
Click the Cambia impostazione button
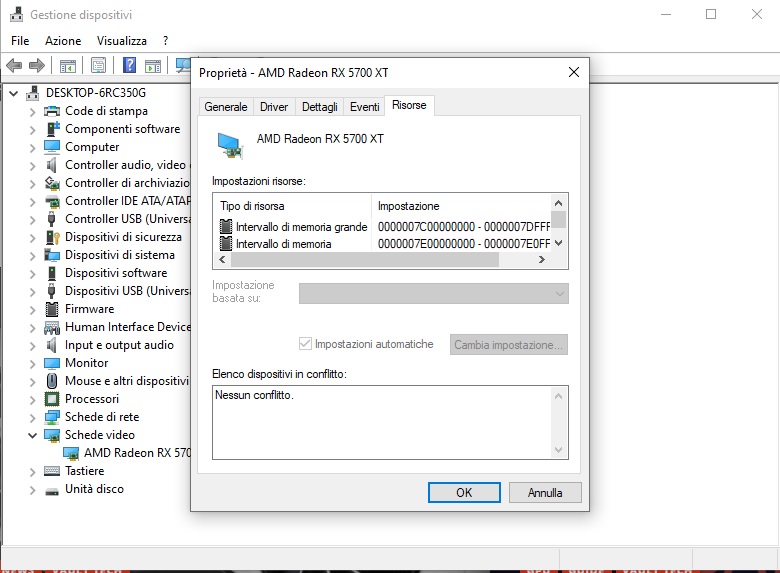coord(508,344)
